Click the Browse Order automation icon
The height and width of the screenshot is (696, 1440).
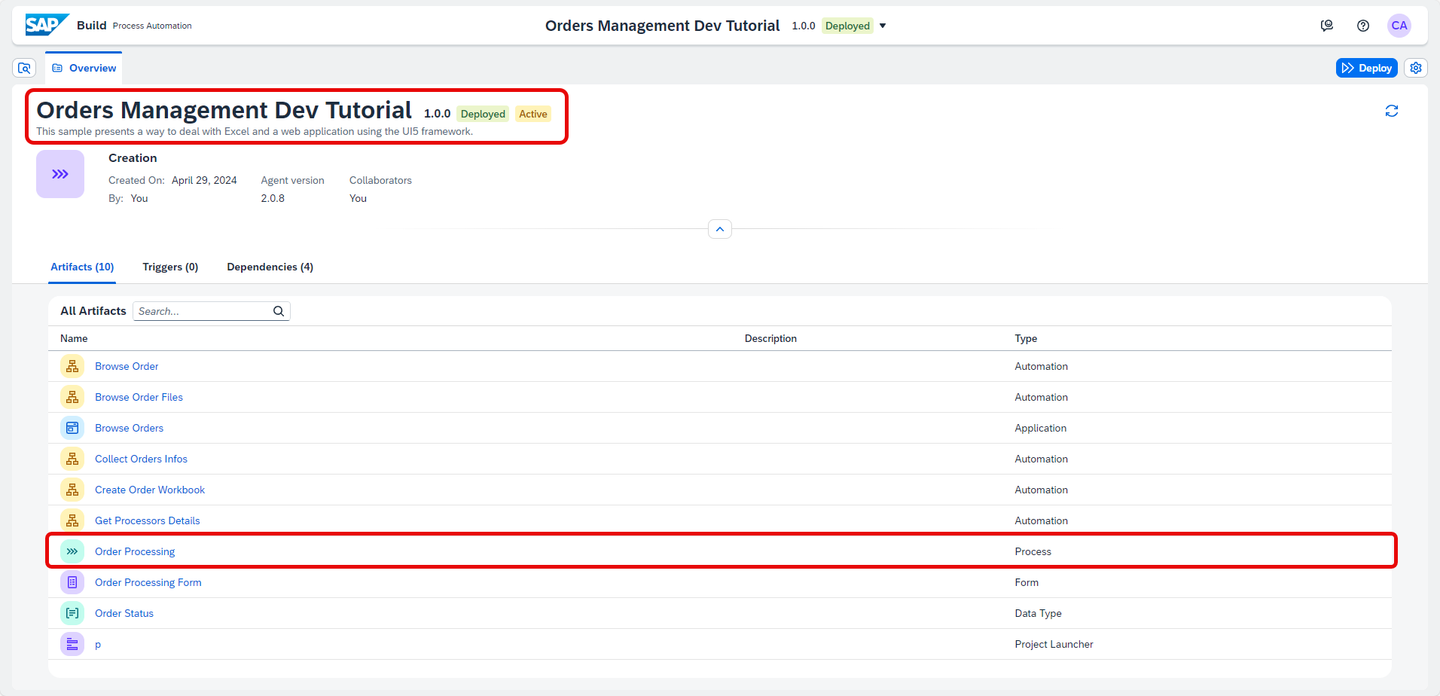[72, 367]
